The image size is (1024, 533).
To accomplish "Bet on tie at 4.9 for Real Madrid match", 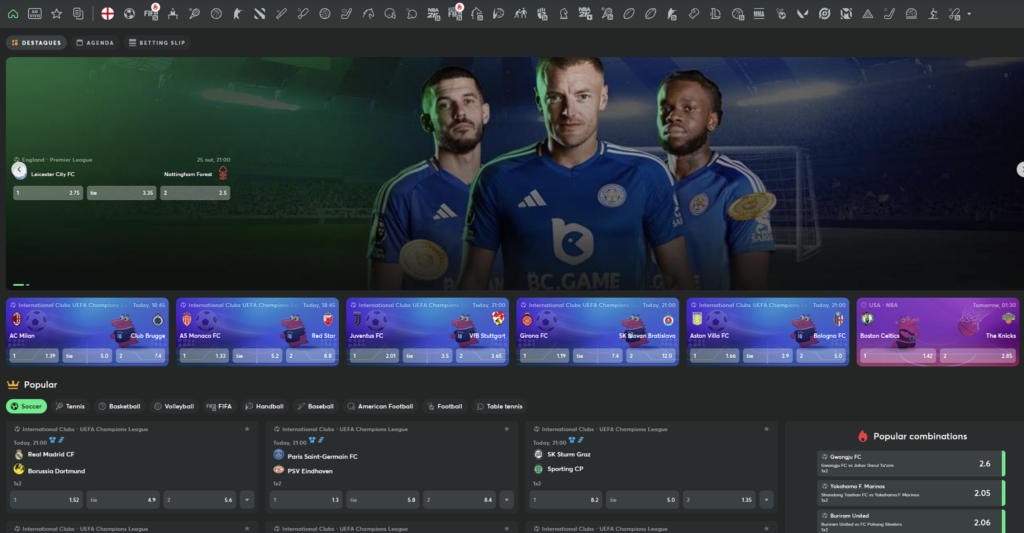I will point(123,500).
